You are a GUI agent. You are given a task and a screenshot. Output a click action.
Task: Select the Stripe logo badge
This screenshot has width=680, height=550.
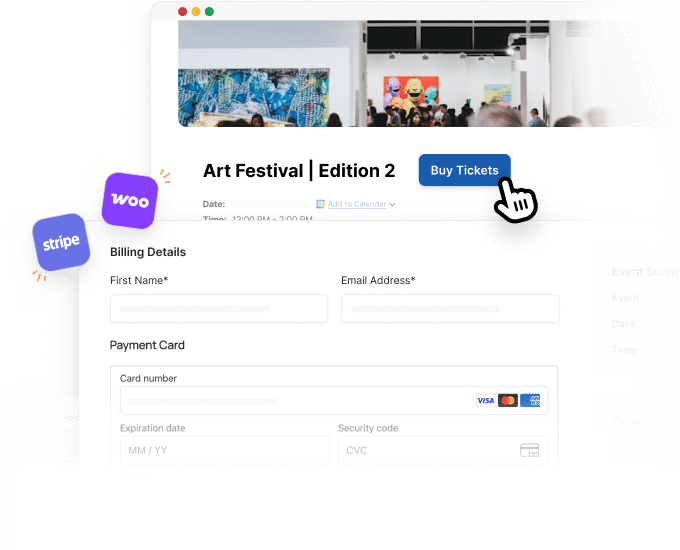coord(61,242)
